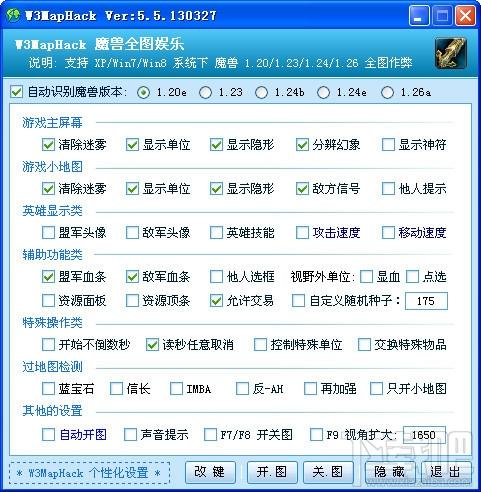The width and height of the screenshot is (481, 492).
Task: Close the W3MapHack window
Action: [x=465, y=16]
